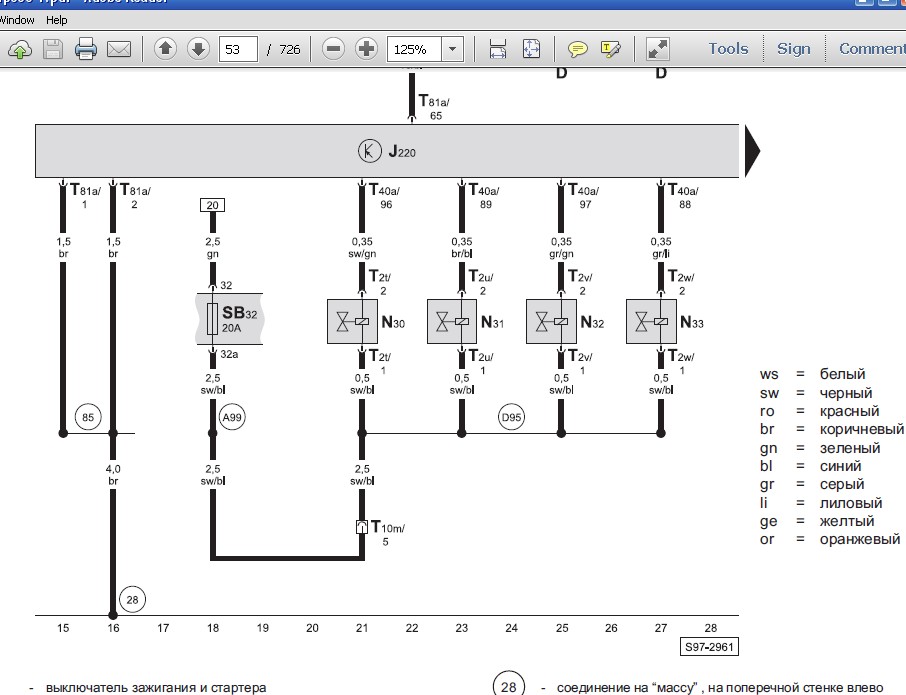This screenshot has width=906, height=695.
Task: Click the legend entry 'br = коричневый'
Action: (832, 429)
